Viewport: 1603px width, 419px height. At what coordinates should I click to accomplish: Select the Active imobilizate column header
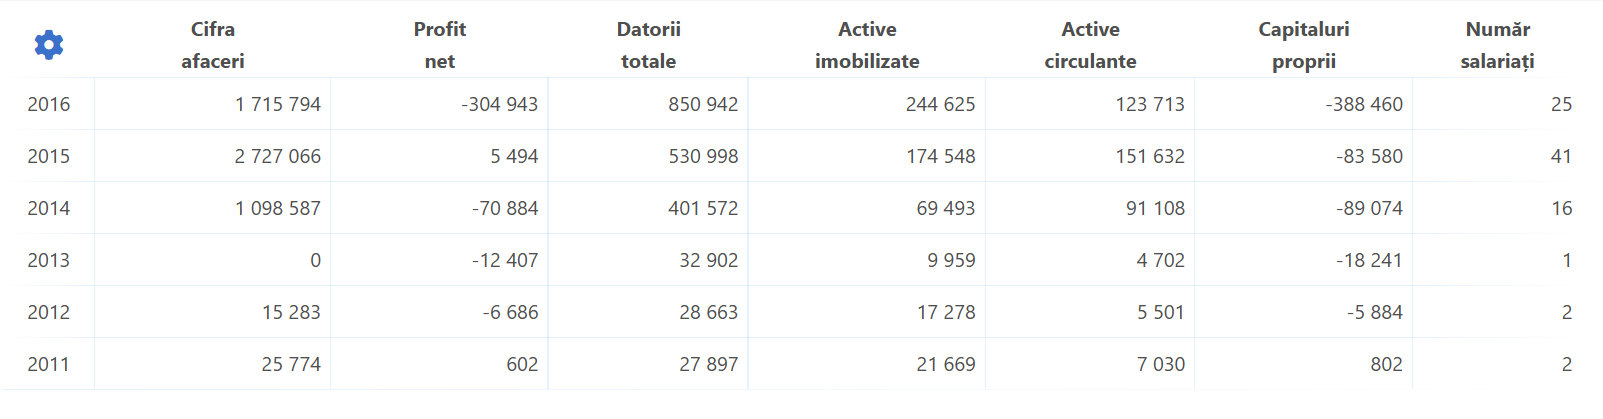[867, 45]
